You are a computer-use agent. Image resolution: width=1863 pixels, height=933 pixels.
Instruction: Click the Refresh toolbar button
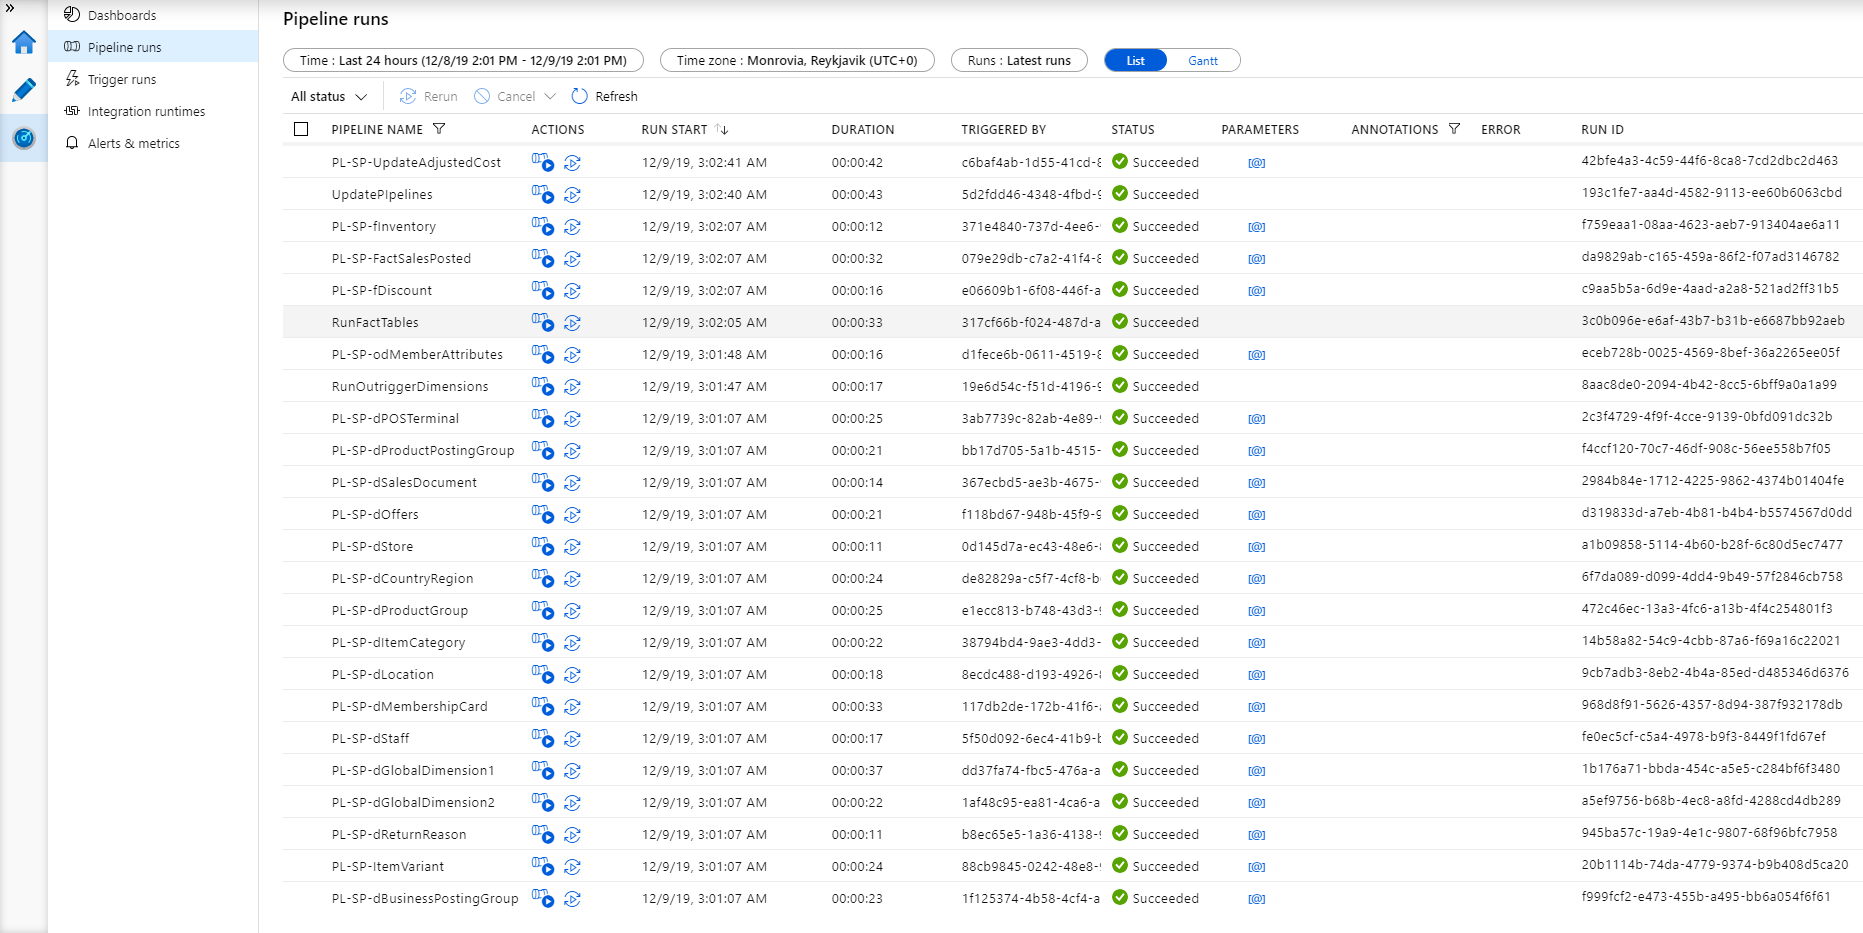(x=604, y=96)
